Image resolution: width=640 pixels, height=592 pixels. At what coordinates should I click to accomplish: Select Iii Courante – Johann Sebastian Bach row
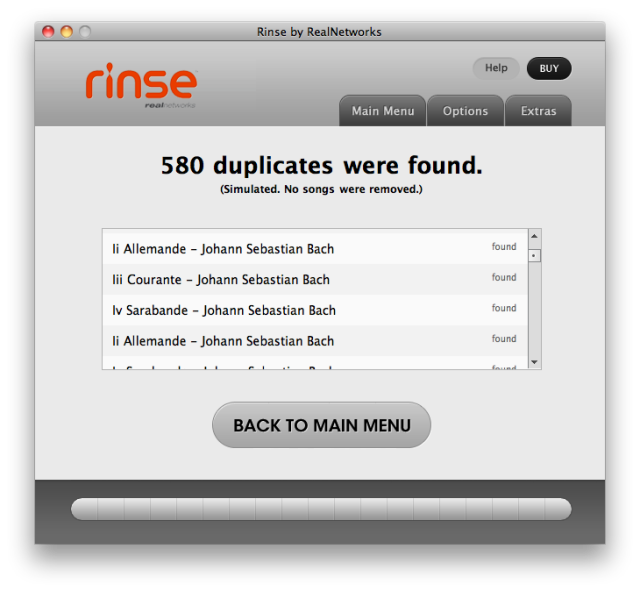coord(315,279)
